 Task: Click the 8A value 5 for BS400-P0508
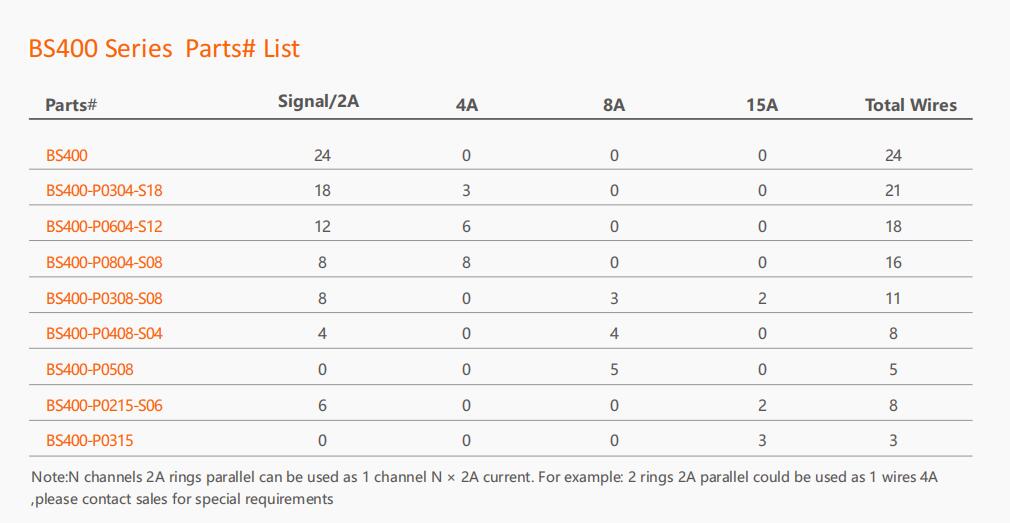tap(614, 370)
